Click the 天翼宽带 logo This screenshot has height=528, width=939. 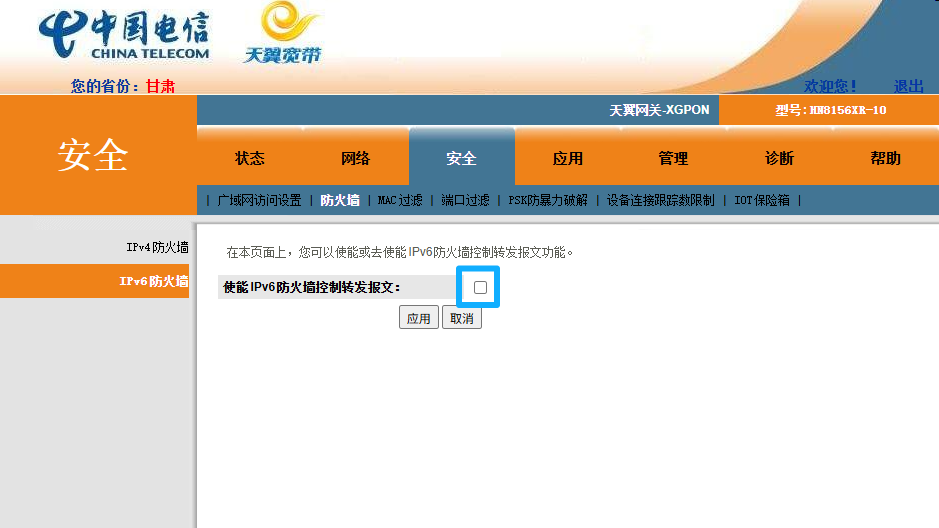283,32
